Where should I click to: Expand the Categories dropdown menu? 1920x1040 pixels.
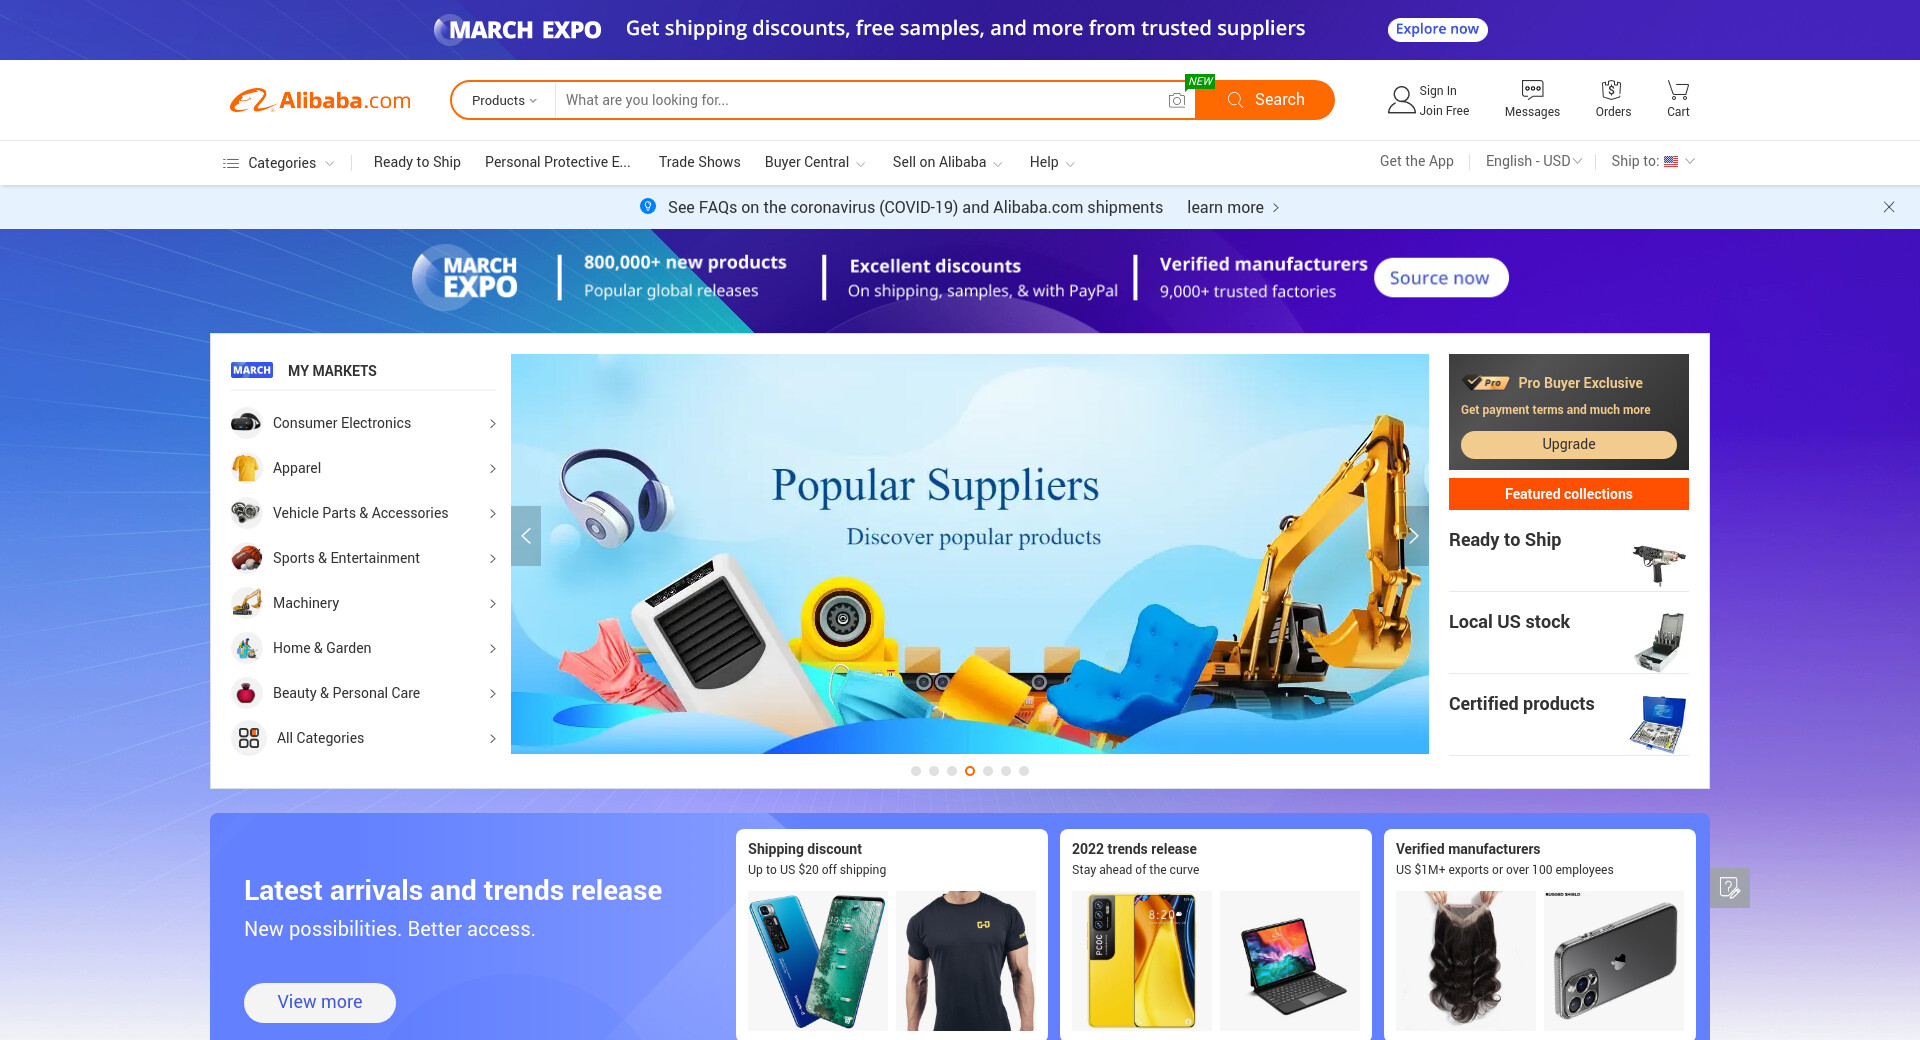pos(279,163)
